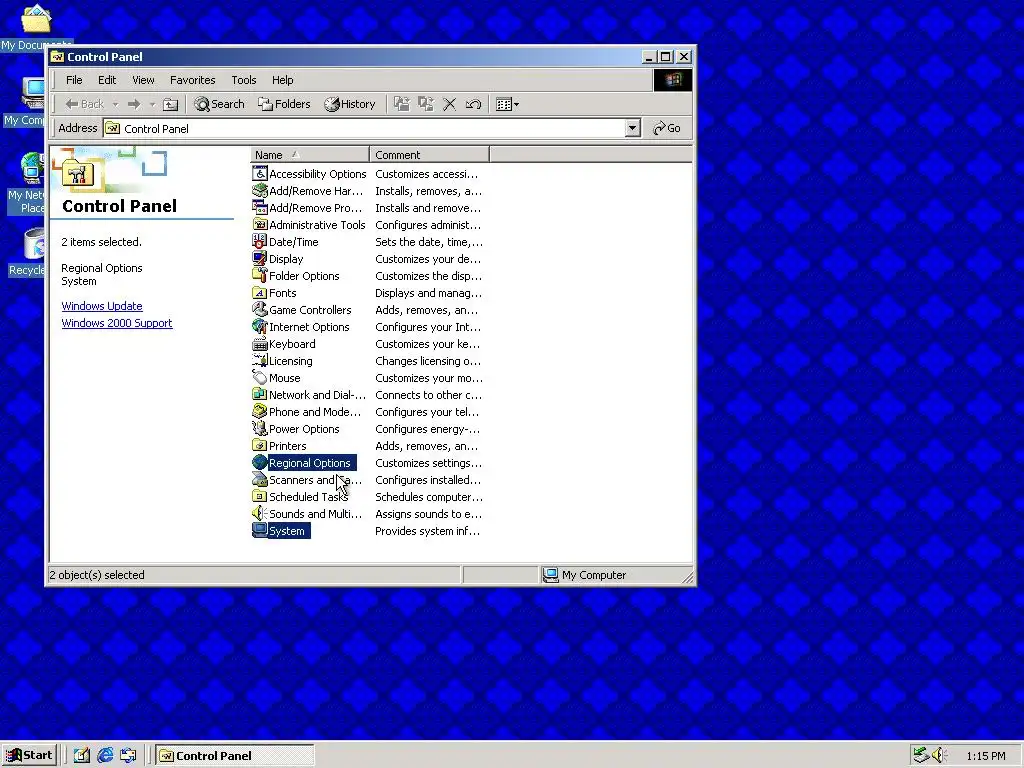Click the My Computer status bar entry
Viewport: 1024px width, 768px height.
[x=585, y=575]
